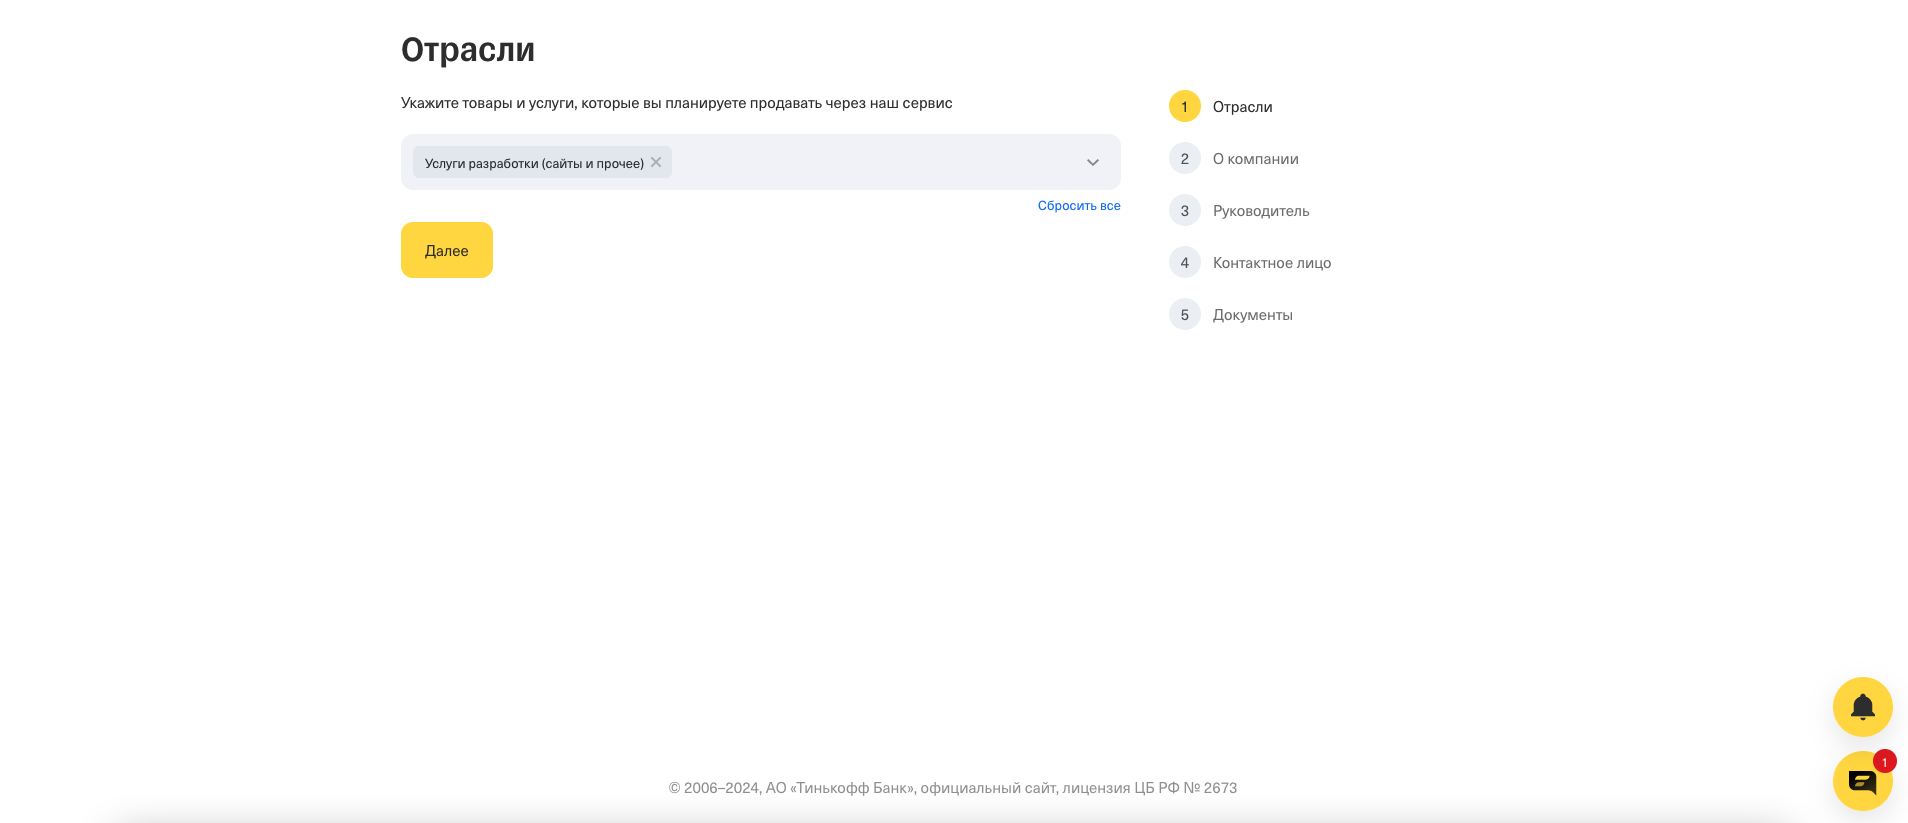
Task: Expand the industries dropdown chevron
Action: (x=1093, y=162)
